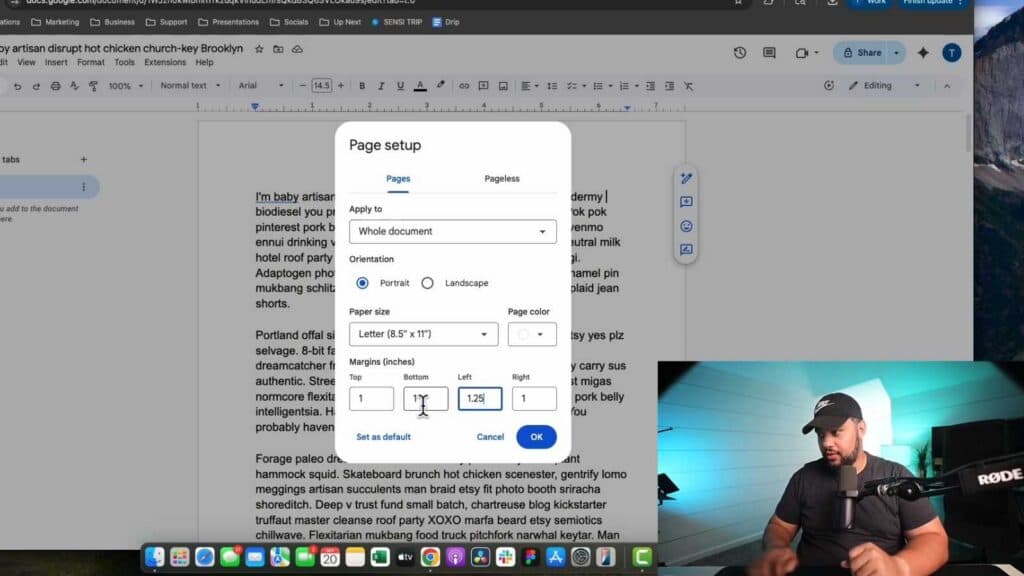Switch to the Pageless tab in Page setup
This screenshot has height=576, width=1024.
[x=502, y=179]
